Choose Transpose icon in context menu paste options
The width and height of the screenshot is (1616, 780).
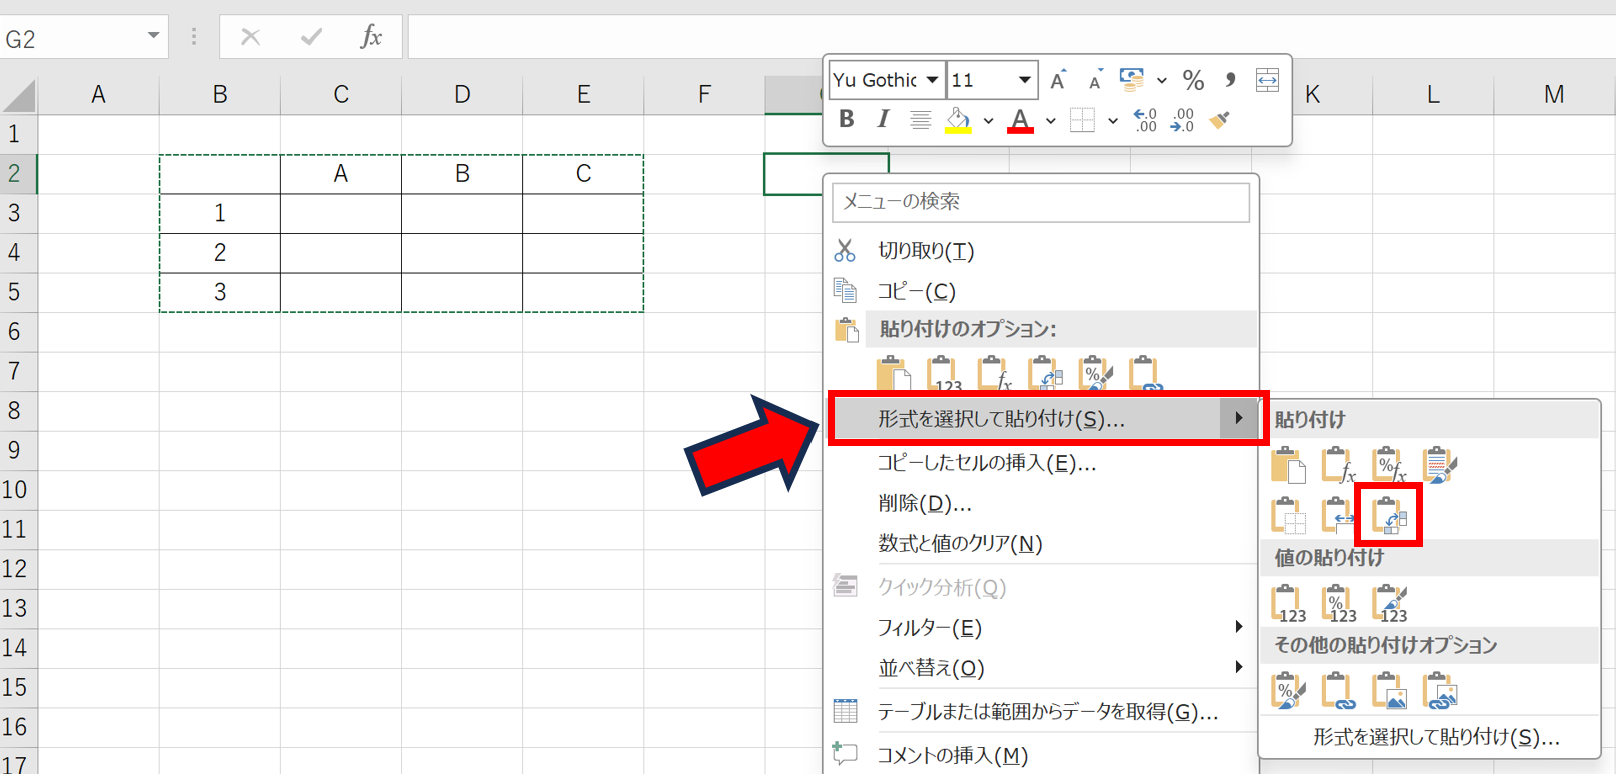[x=1045, y=373]
